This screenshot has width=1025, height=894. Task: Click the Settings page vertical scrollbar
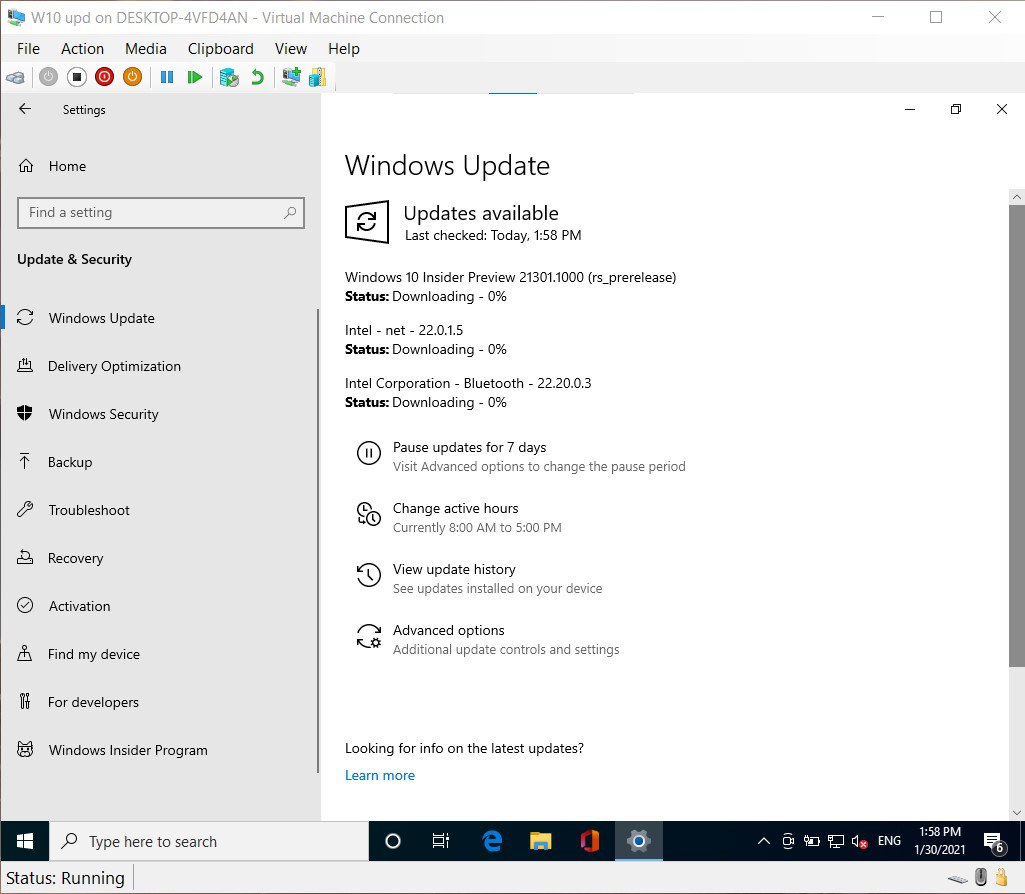point(1017,436)
